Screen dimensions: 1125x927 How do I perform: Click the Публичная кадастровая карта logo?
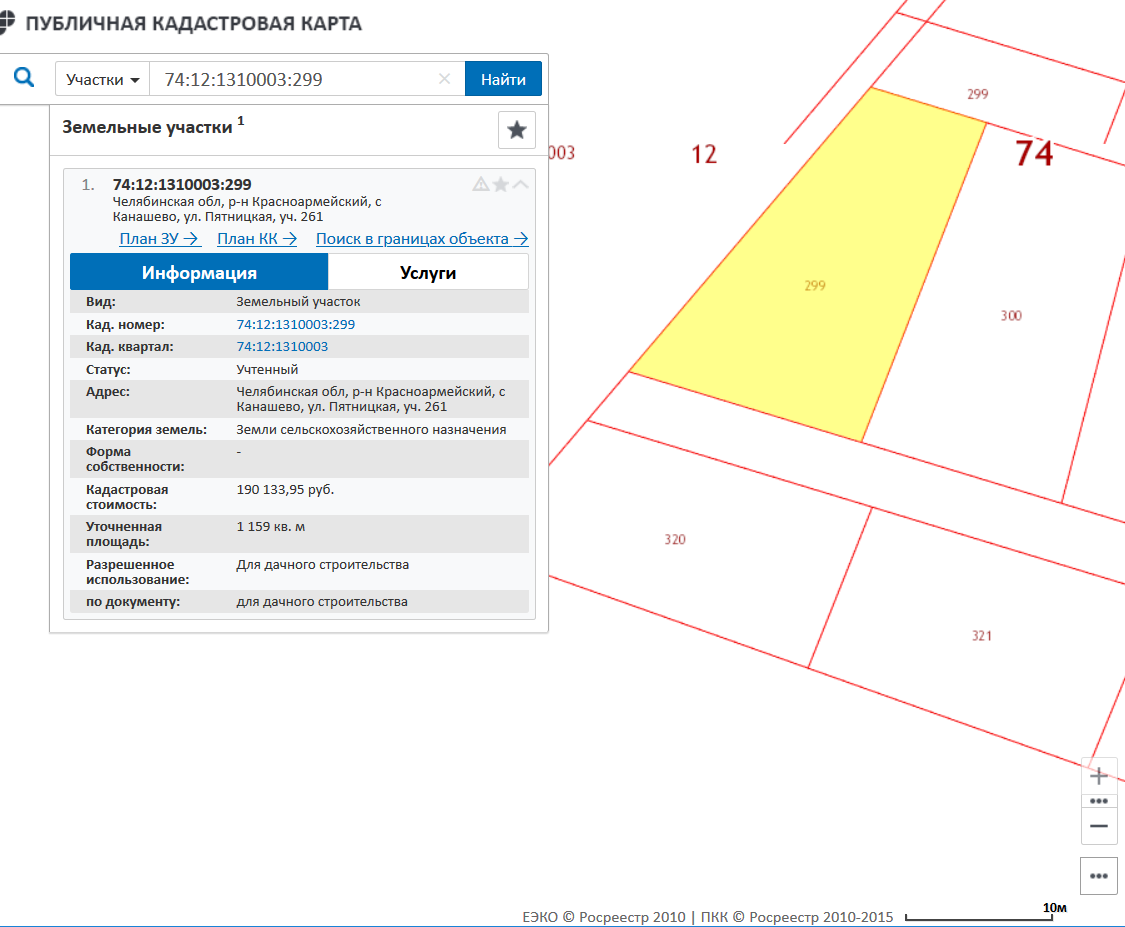(x=182, y=24)
